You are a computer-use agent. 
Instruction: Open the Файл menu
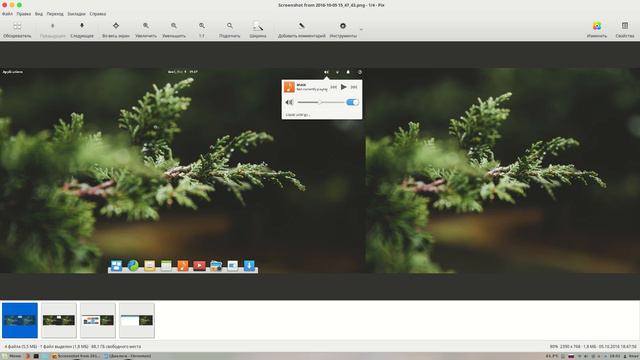click(7, 14)
